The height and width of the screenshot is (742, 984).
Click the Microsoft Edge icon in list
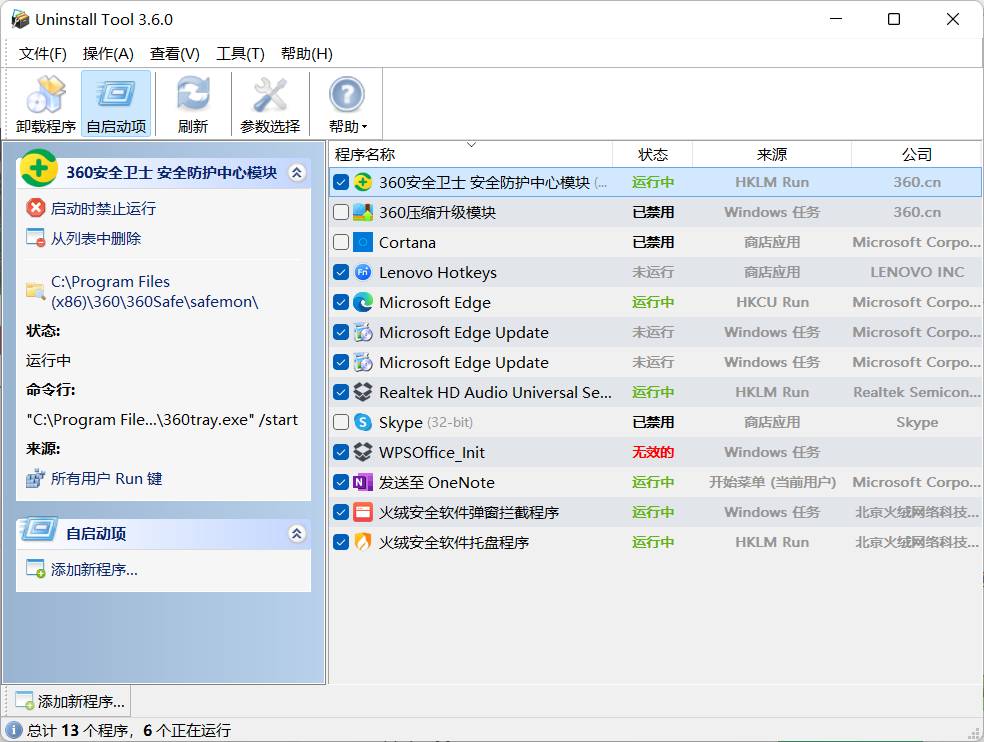coord(363,302)
